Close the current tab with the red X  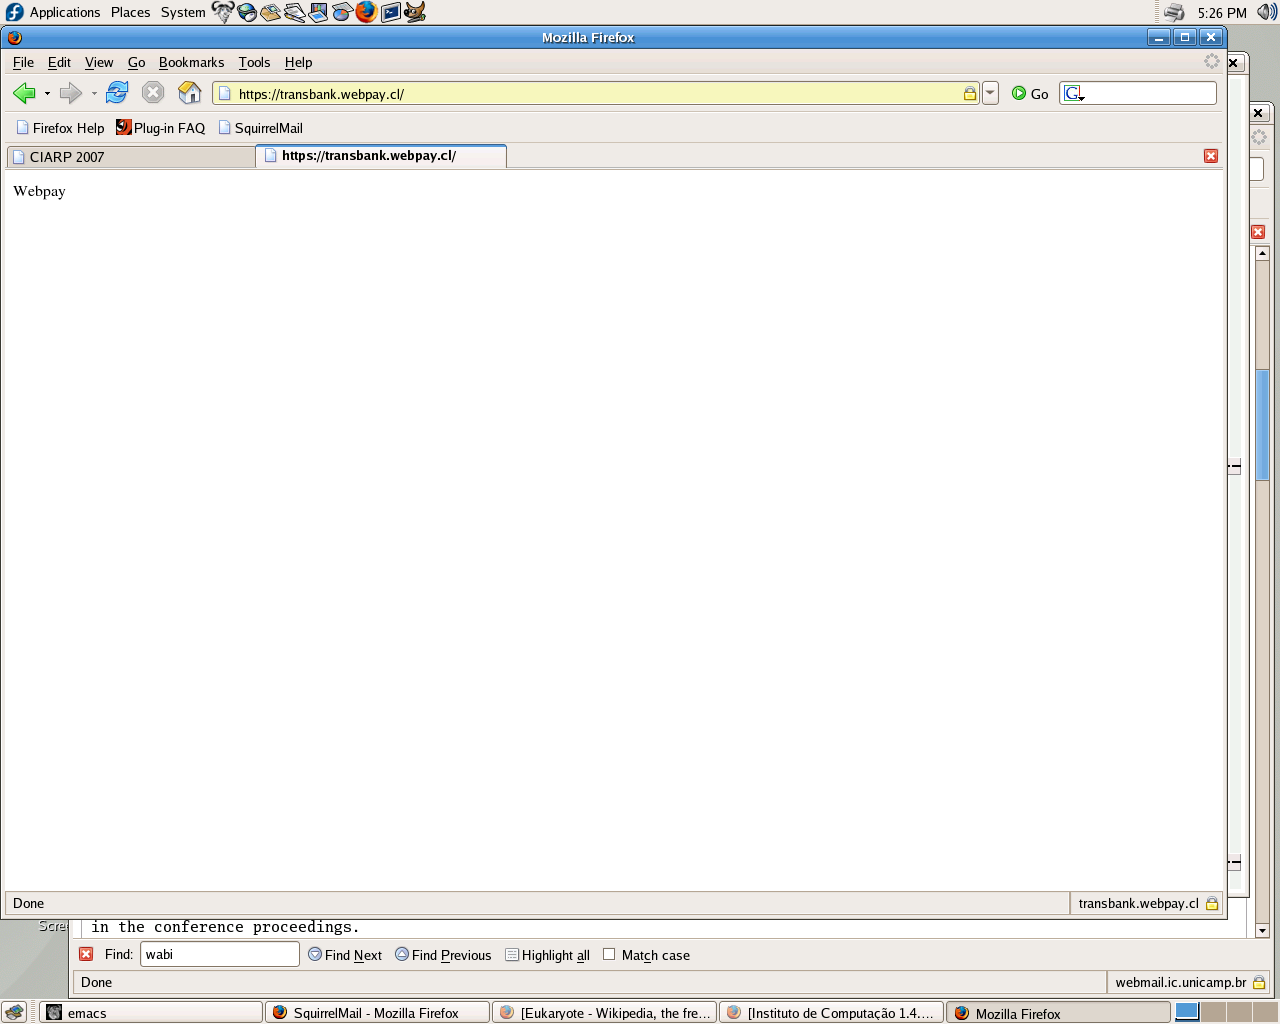click(1211, 156)
